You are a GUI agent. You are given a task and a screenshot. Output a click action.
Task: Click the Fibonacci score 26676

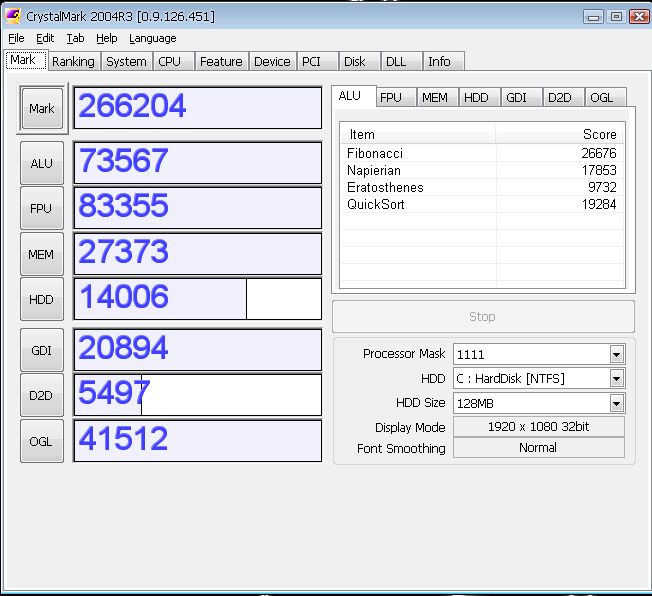pos(599,153)
